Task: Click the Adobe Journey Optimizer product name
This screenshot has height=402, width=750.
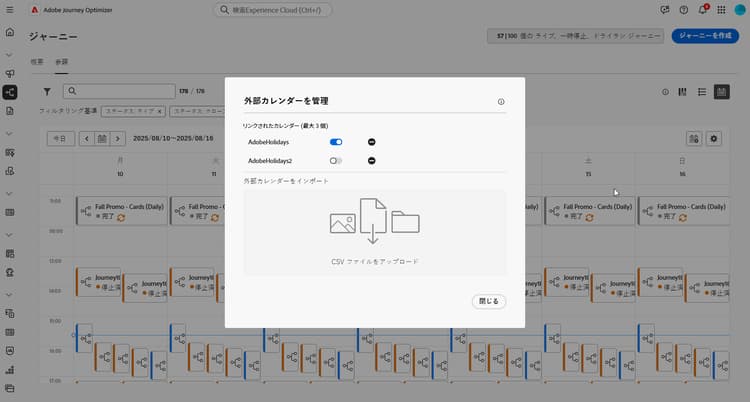Action: 77,10
